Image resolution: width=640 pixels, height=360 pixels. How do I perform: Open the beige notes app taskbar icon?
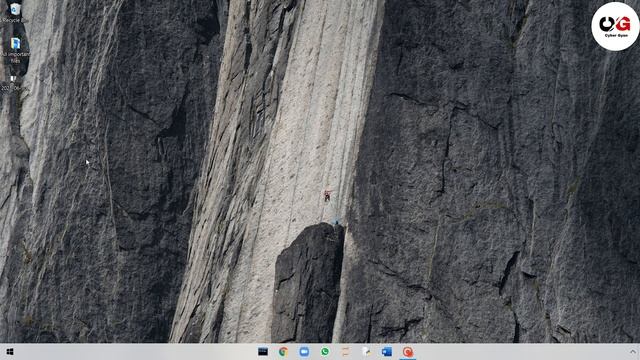(x=345, y=351)
